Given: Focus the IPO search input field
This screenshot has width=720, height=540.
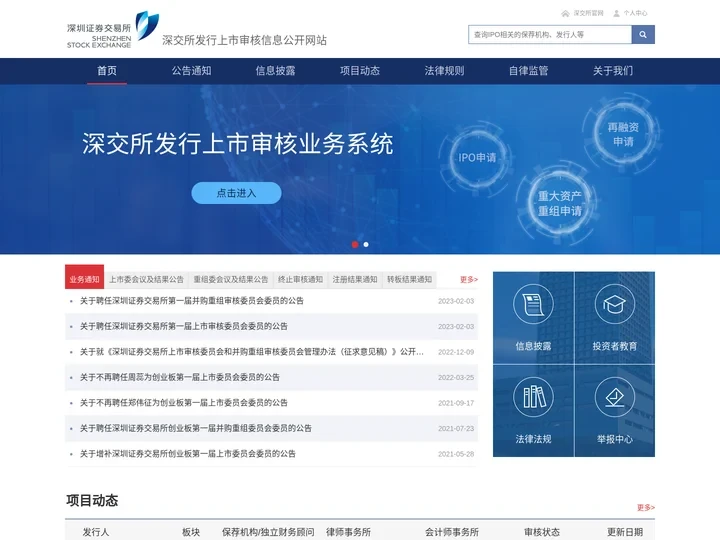Looking at the screenshot, I should pyautogui.click(x=550, y=34).
